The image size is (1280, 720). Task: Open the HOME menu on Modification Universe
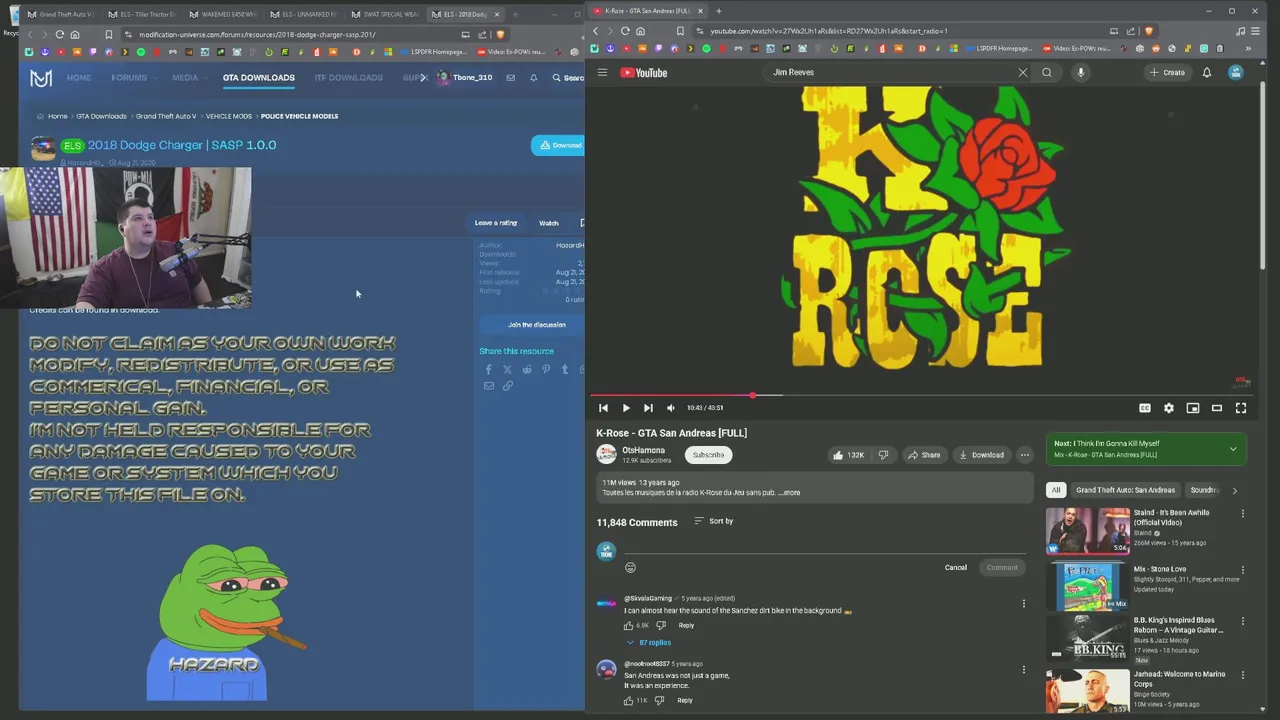(x=79, y=78)
